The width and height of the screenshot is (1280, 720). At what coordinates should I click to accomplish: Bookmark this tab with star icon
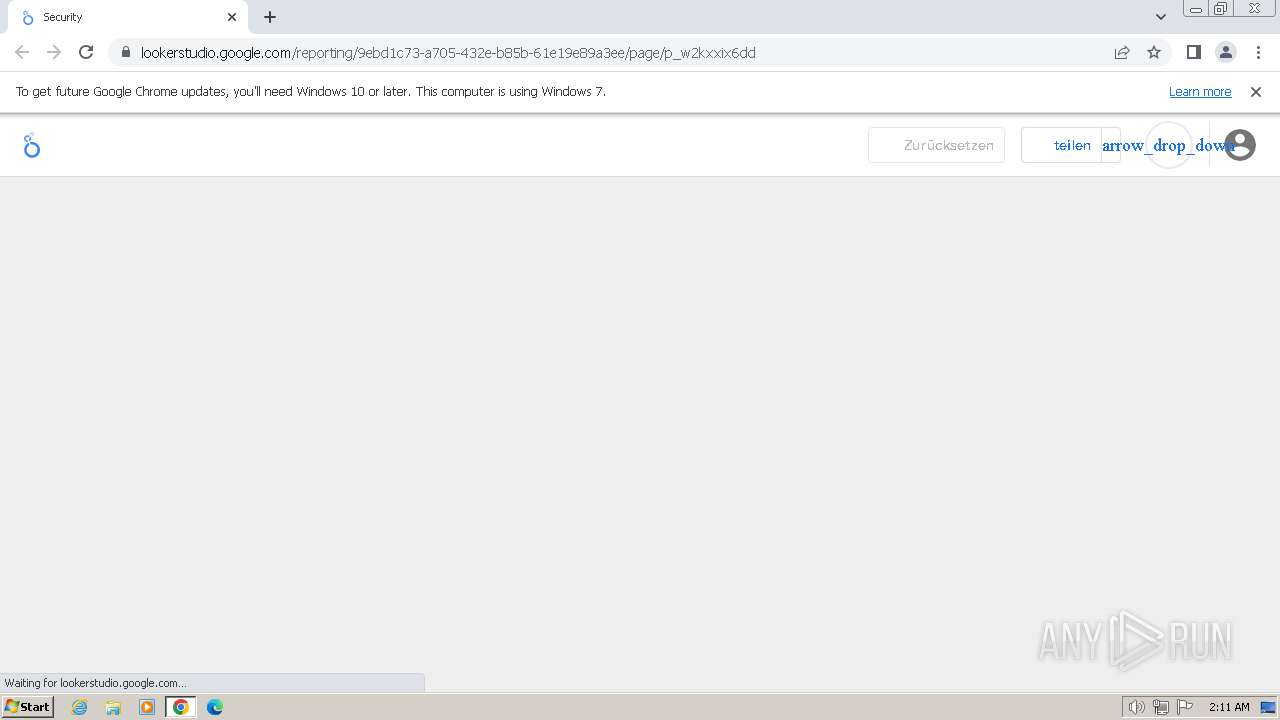[1154, 52]
